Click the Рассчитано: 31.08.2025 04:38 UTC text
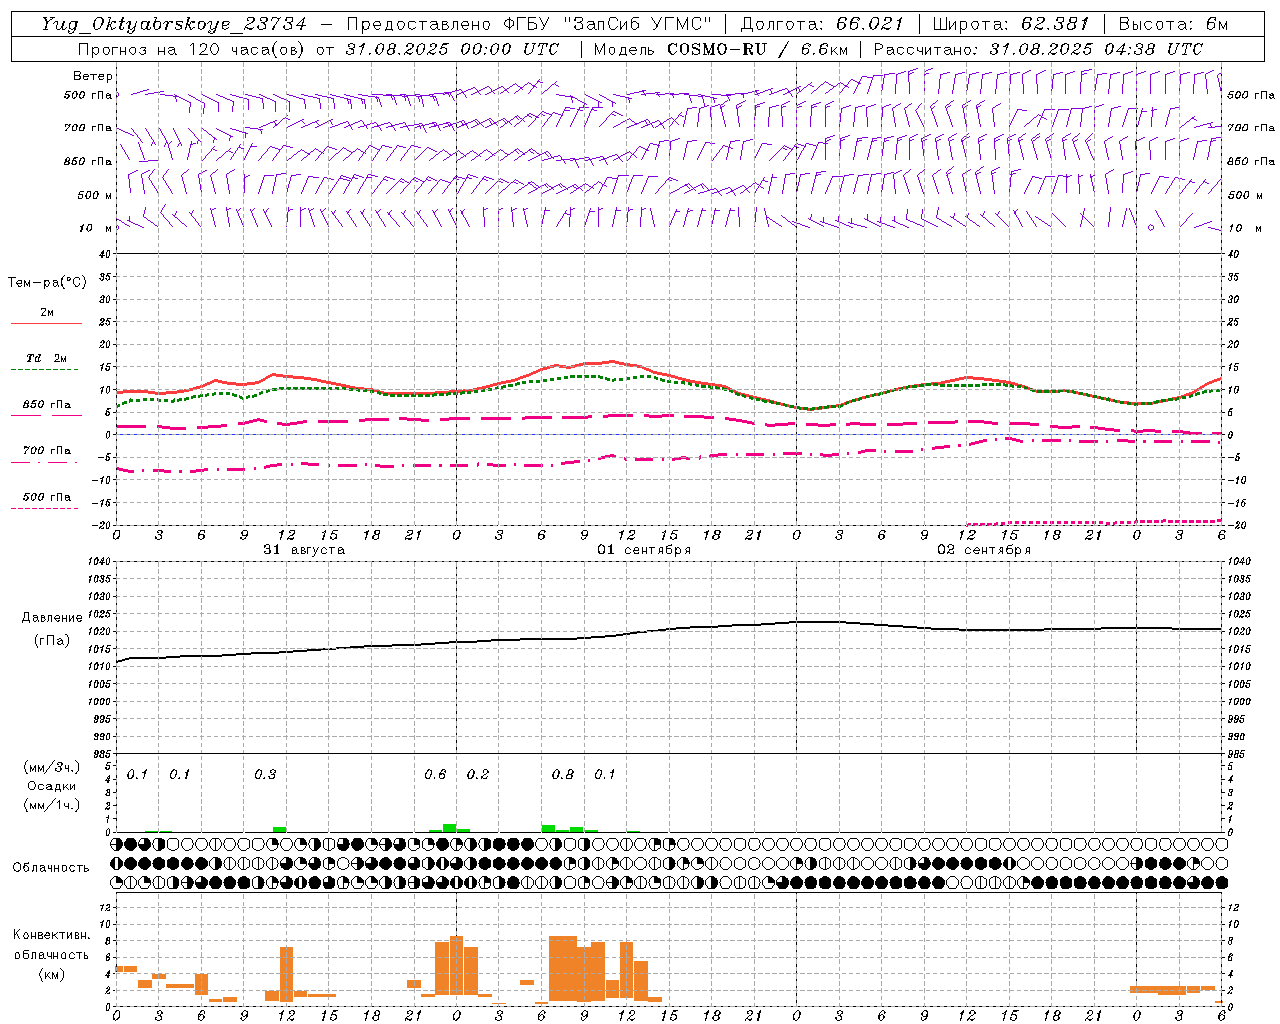This screenshot has height=1024, width=1280. coord(1038,49)
